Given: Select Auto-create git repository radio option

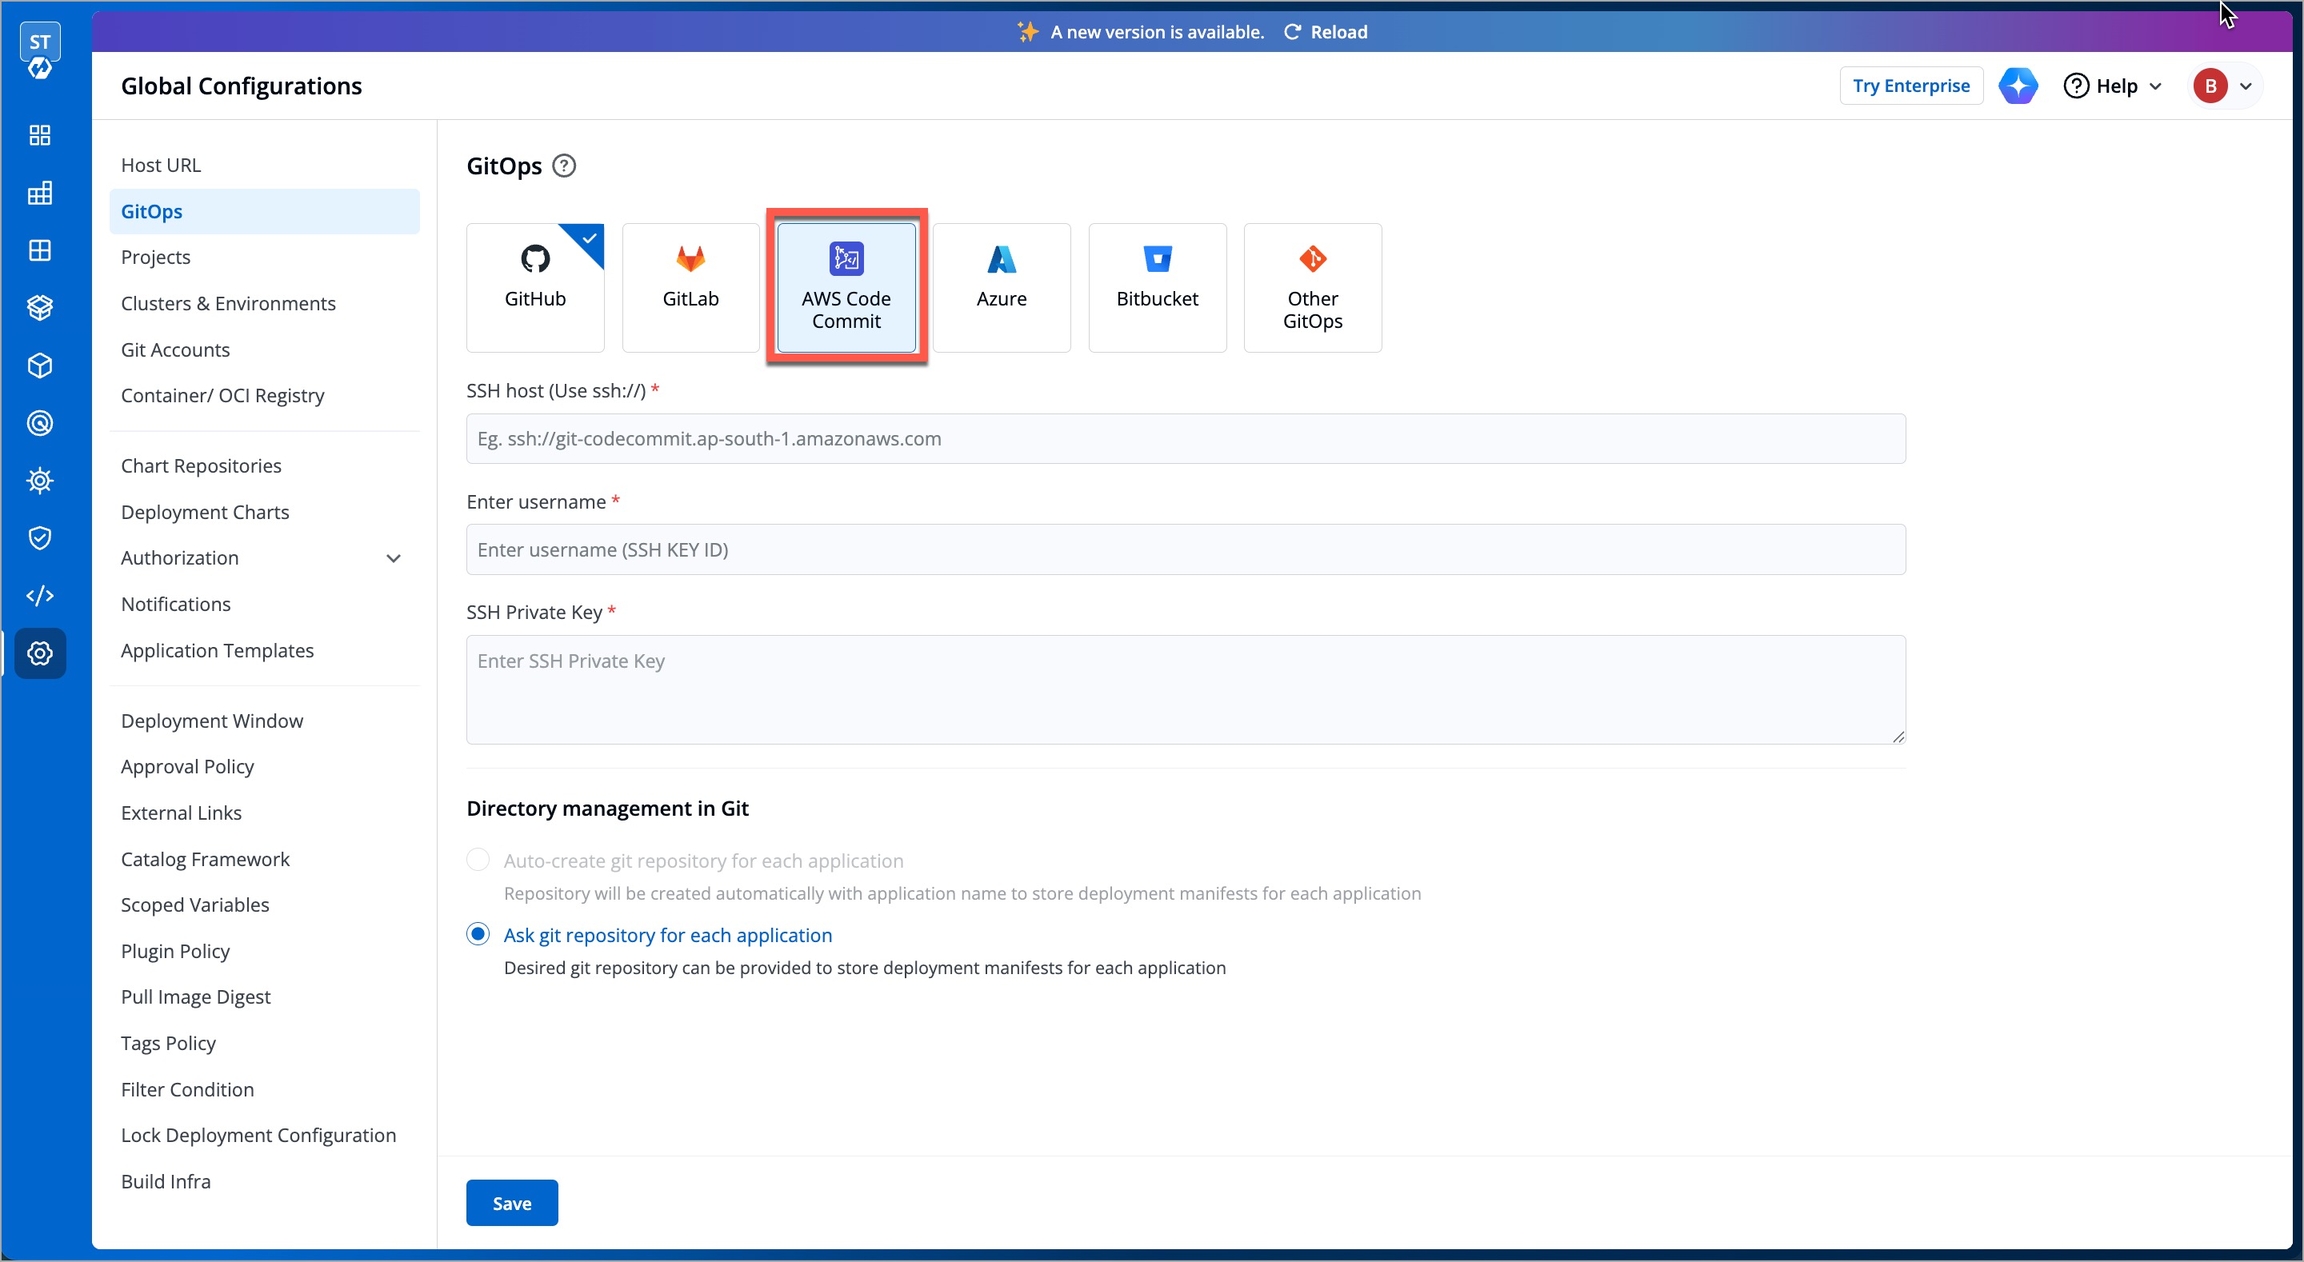Looking at the screenshot, I should [478, 860].
